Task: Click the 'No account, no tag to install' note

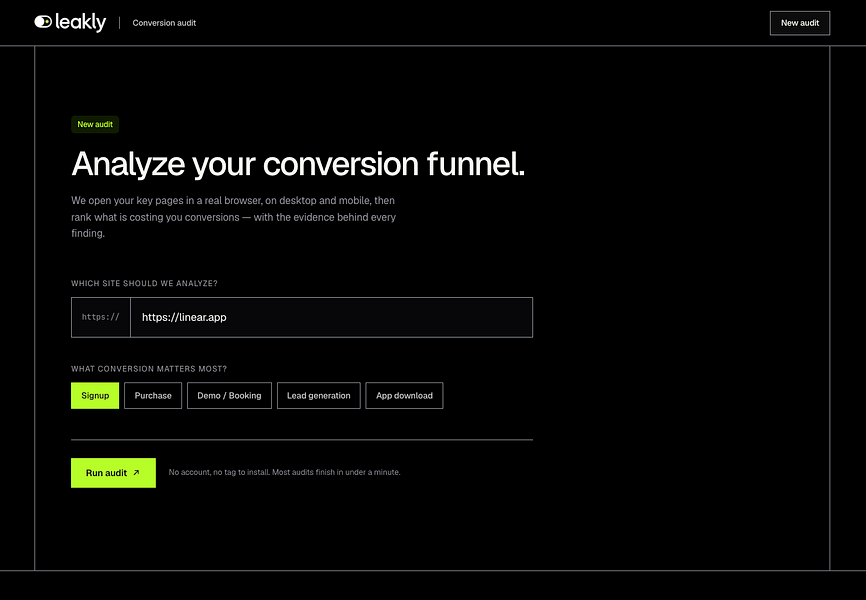Action: tap(284, 472)
